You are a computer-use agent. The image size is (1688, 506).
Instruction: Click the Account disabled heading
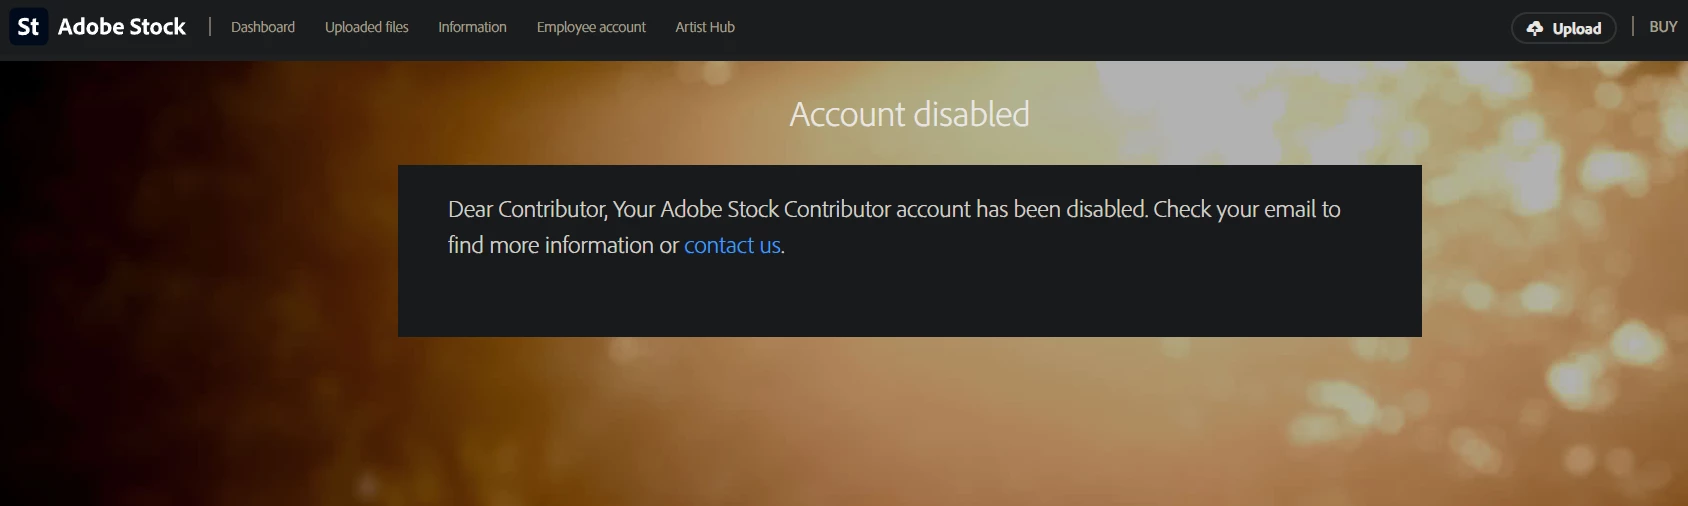[x=910, y=114]
